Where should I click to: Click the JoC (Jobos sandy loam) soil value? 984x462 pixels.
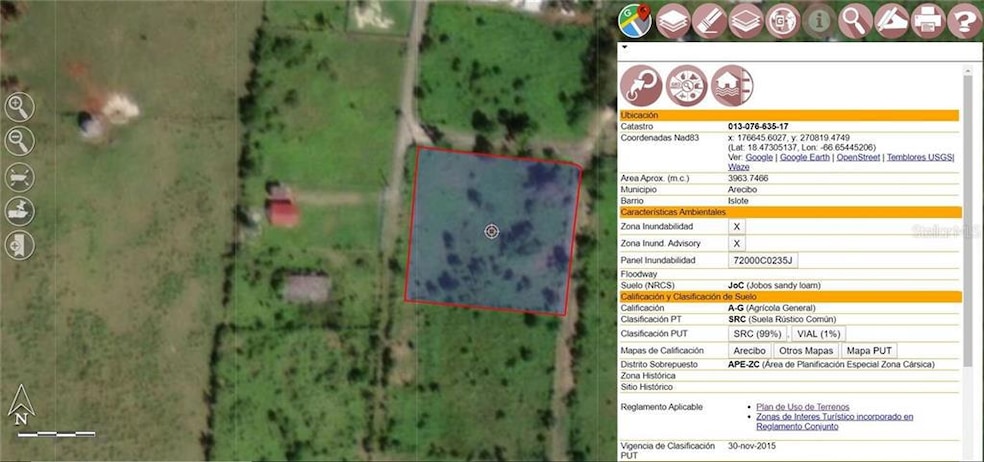[774, 285]
